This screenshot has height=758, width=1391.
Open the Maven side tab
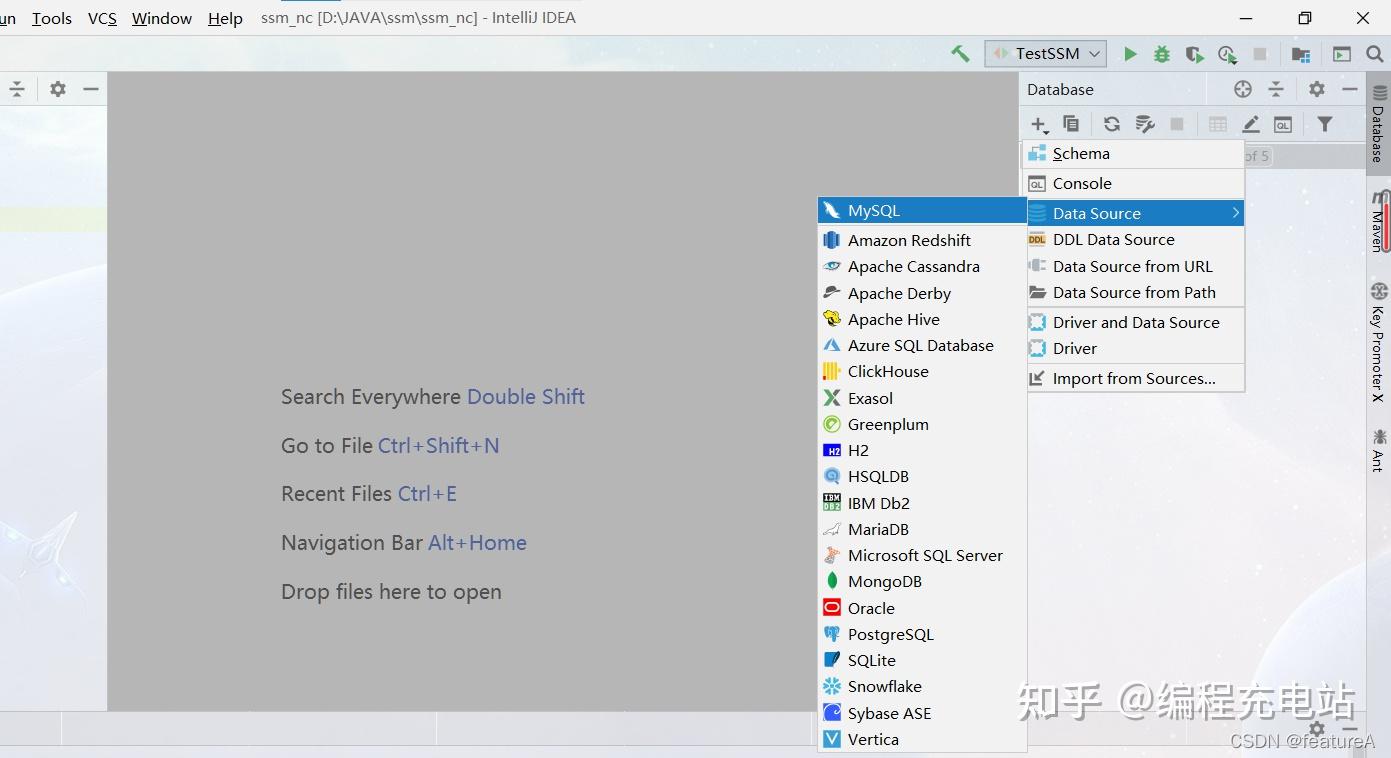(x=1379, y=220)
